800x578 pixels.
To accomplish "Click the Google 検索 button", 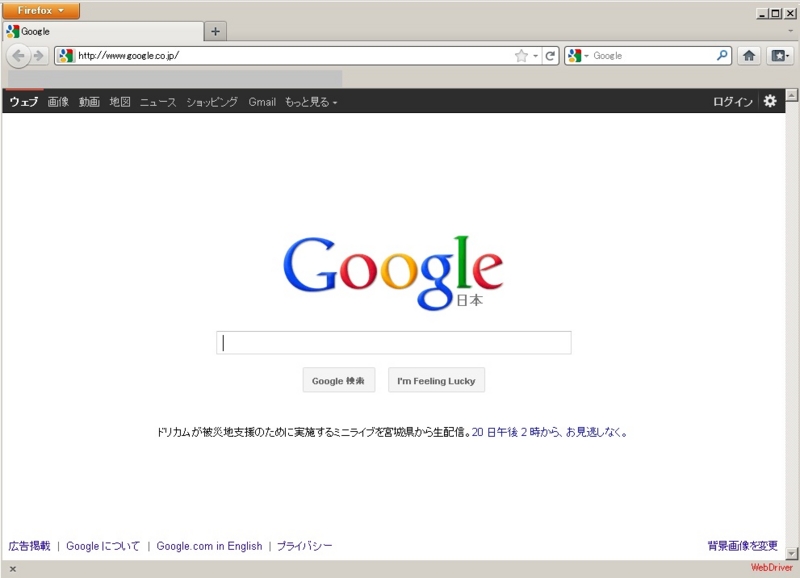I will click(x=338, y=380).
